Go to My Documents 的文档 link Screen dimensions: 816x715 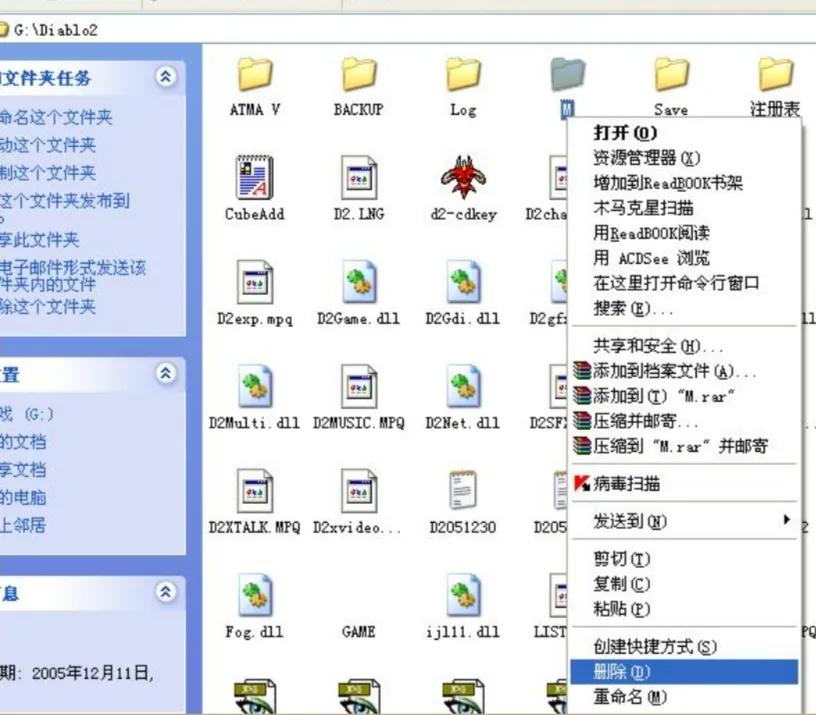coord(23,442)
